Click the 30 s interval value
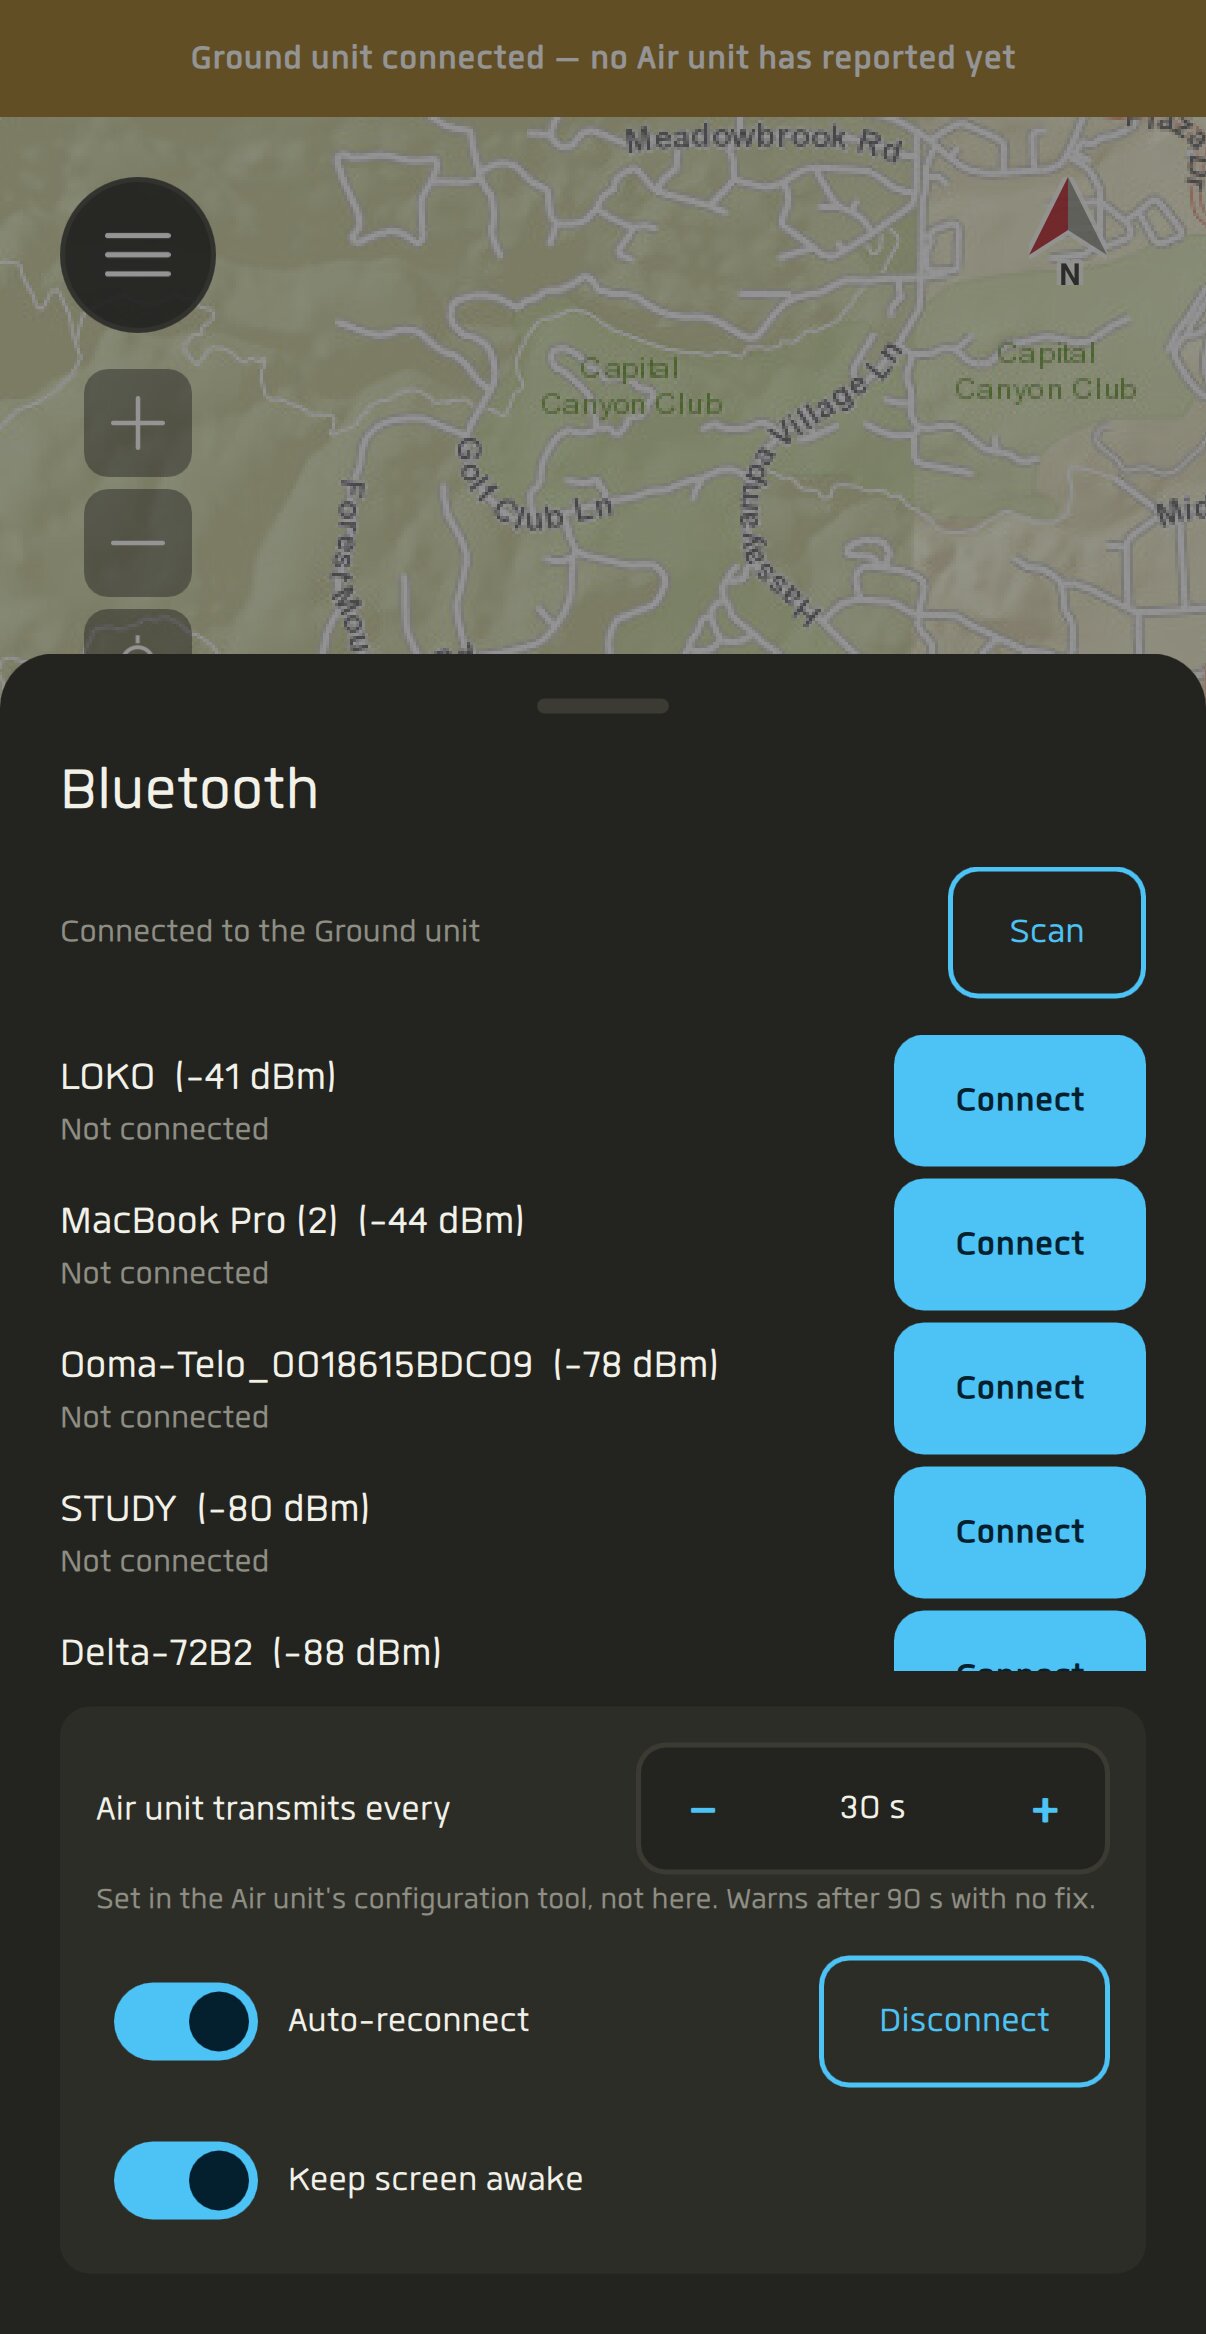This screenshot has height=2334, width=1206. pyautogui.click(x=872, y=1808)
